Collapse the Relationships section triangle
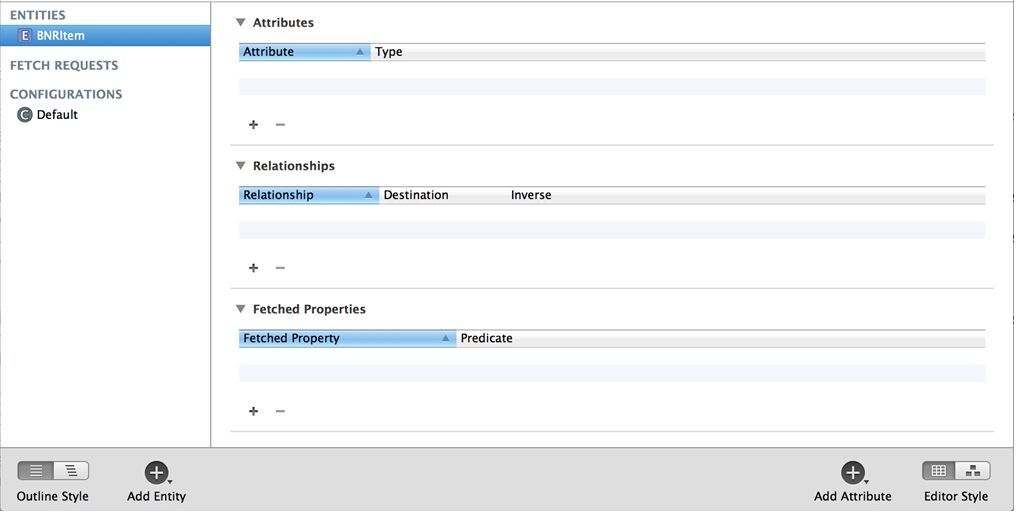This screenshot has height=515, width=1016. tap(240, 166)
